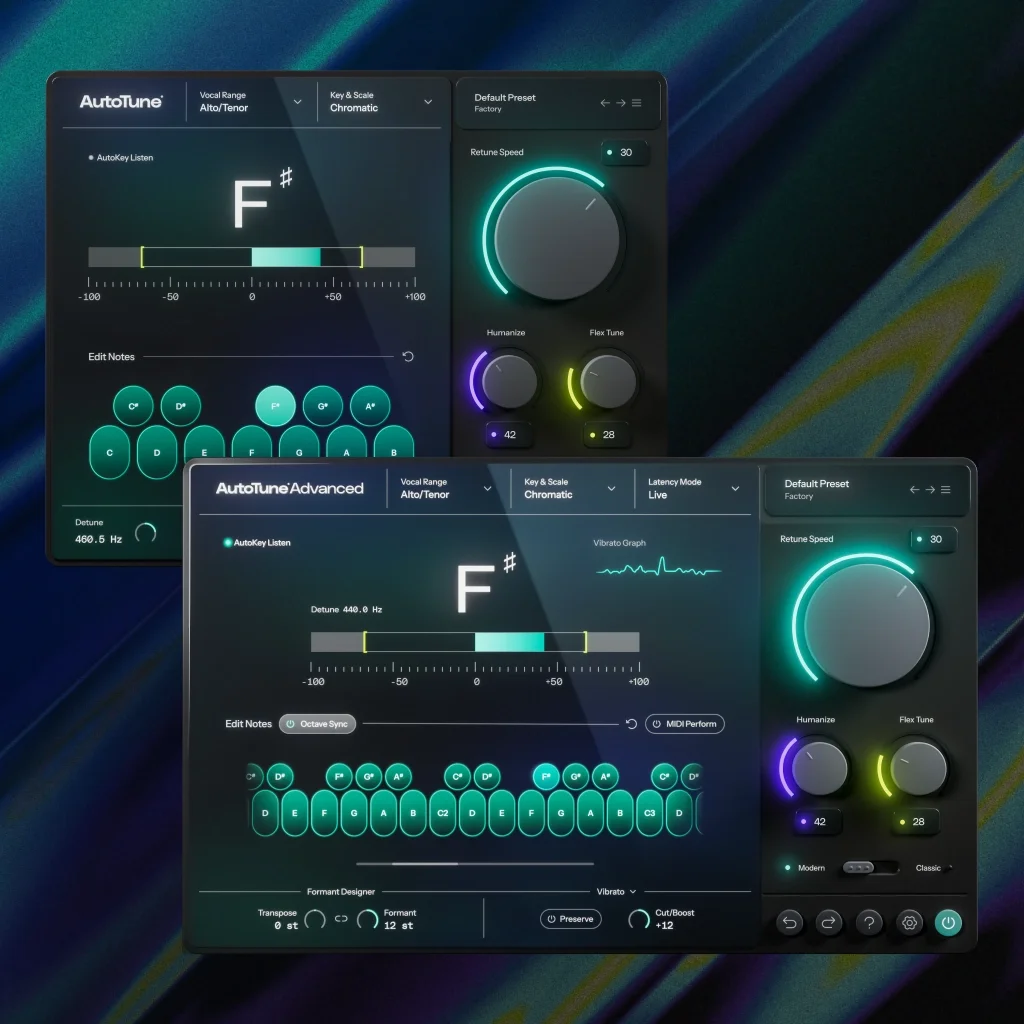The width and height of the screenshot is (1024, 1024).
Task: Go to previous preset in rear AutoTune window
Action: (605, 103)
